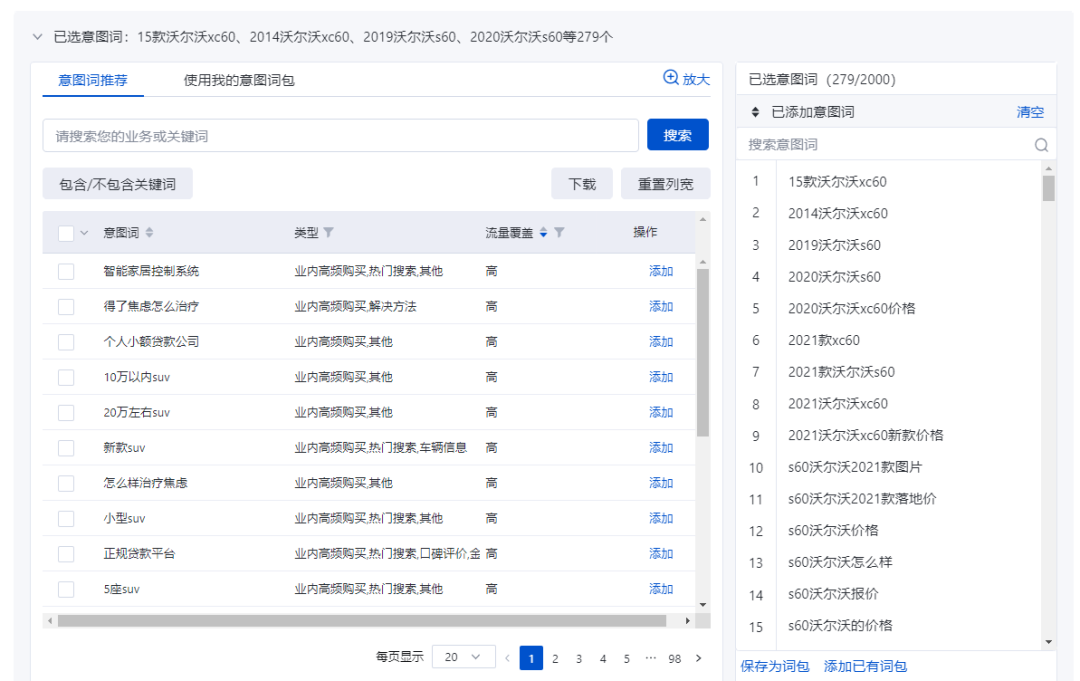Image resolution: width=1080 pixels, height=681 pixels.
Task: Click 添加 for 小型suv
Action: [661, 518]
